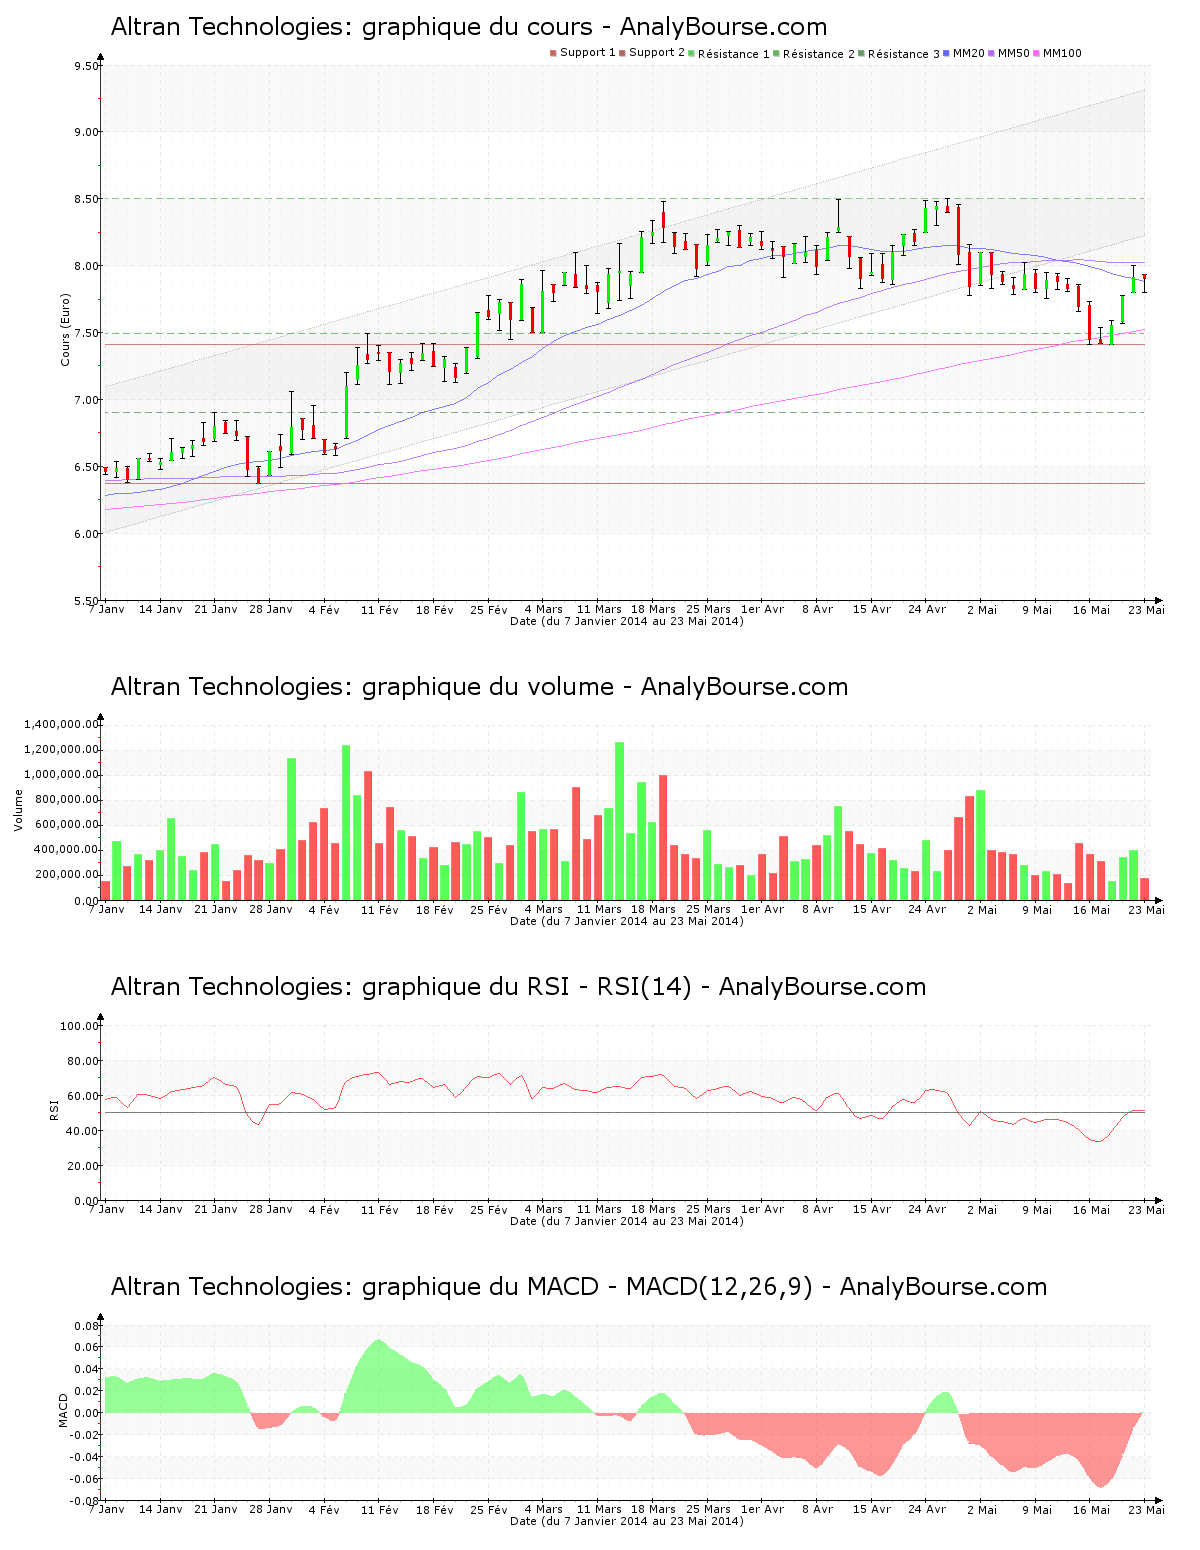Click the MM50 purple legend swatch

[991, 53]
